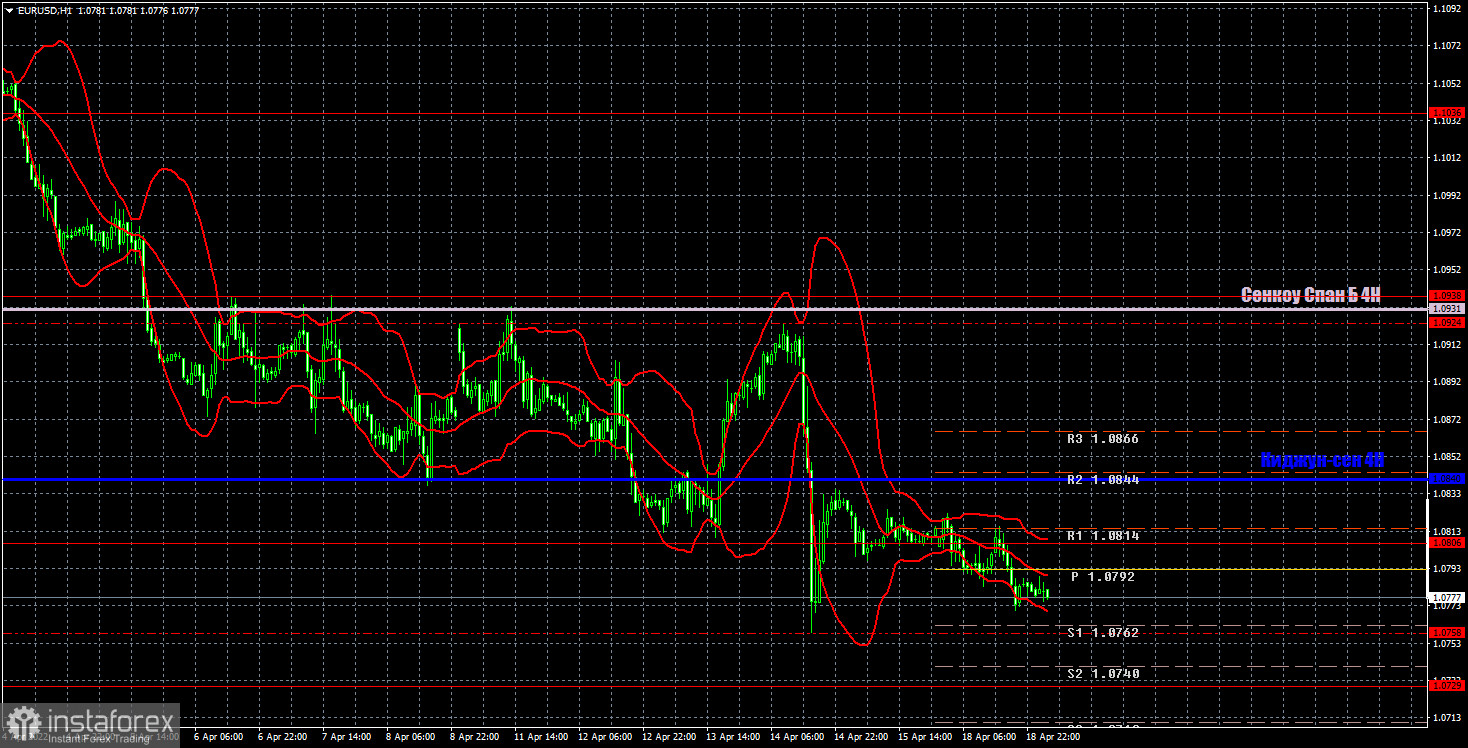The image size is (1468, 748).
Task: Click axis price 1.0813
Action: [1447, 531]
